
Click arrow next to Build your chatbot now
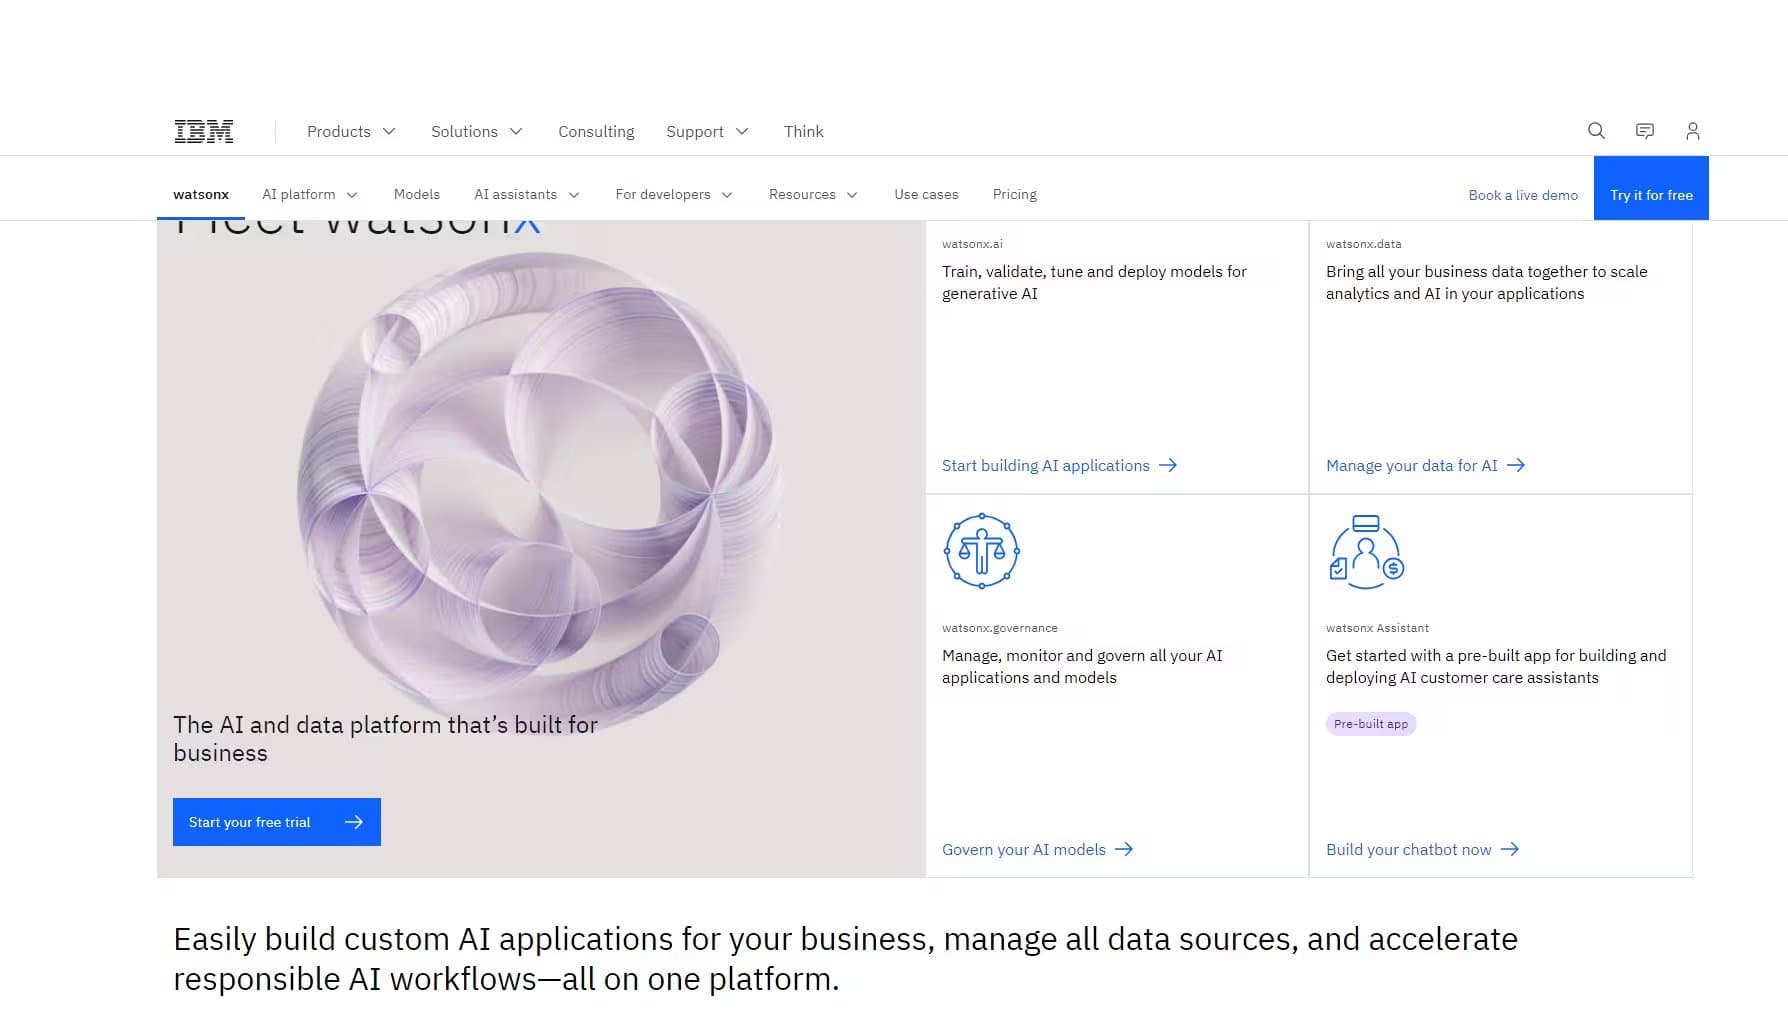pos(1510,849)
